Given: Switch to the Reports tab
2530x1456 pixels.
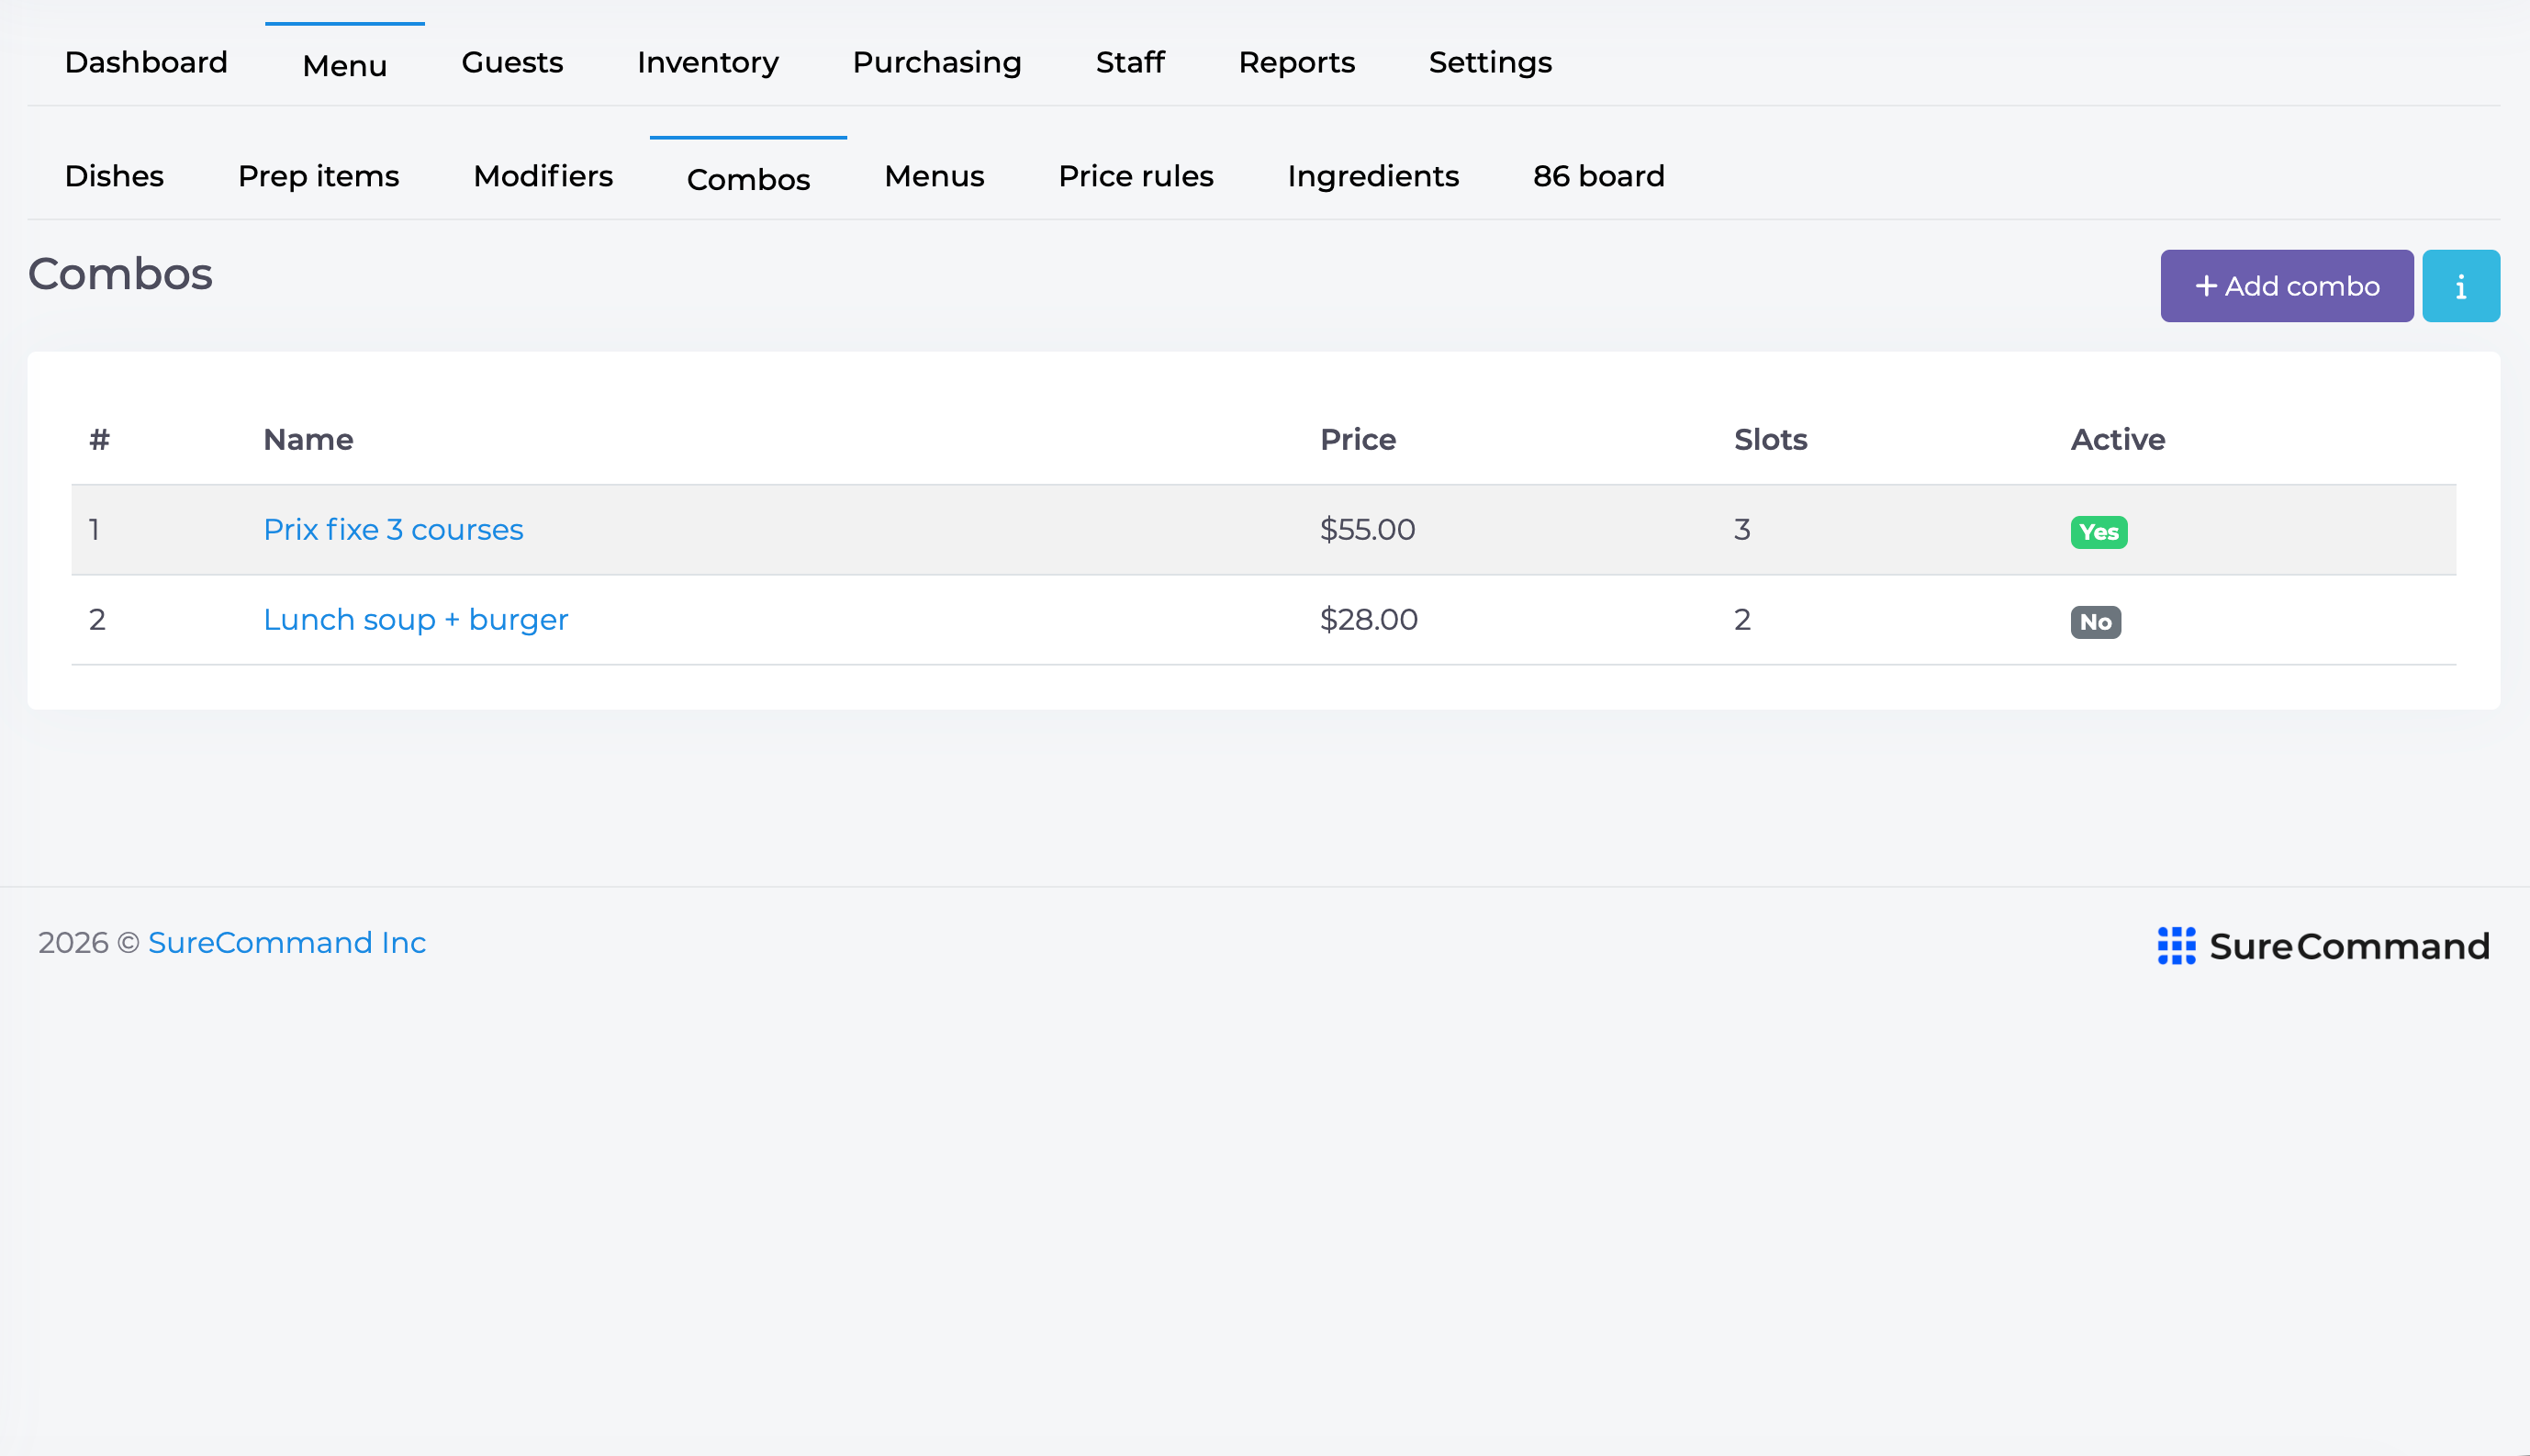Looking at the screenshot, I should click(1296, 62).
